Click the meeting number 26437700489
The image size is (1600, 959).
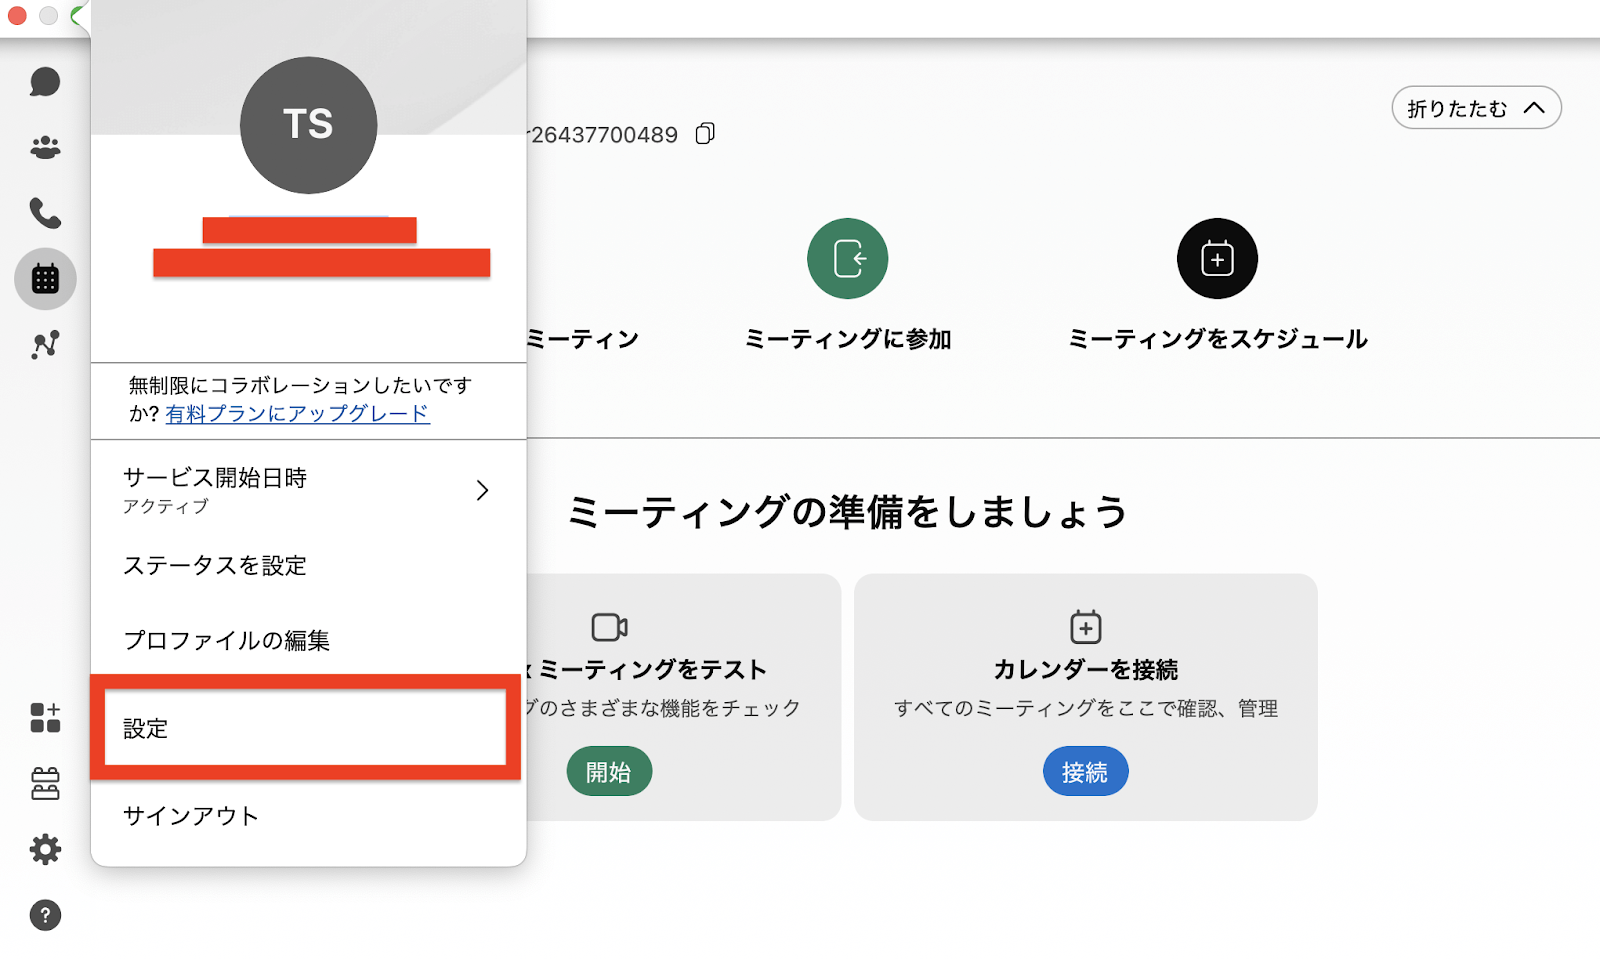[604, 135]
